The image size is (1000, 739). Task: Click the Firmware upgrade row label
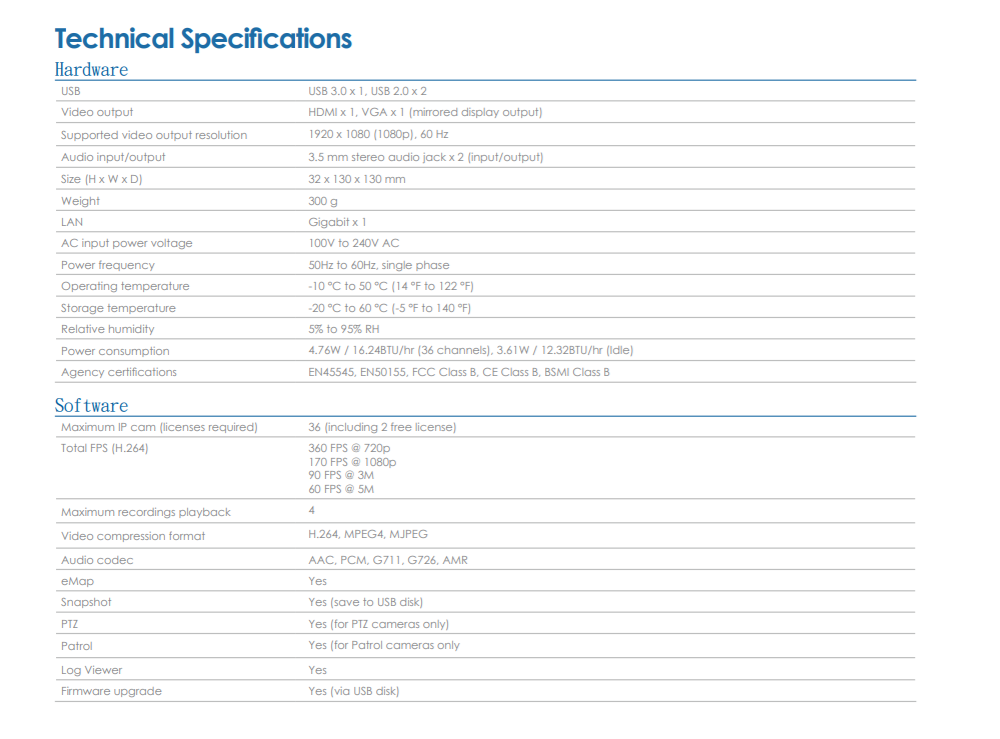click(x=111, y=691)
